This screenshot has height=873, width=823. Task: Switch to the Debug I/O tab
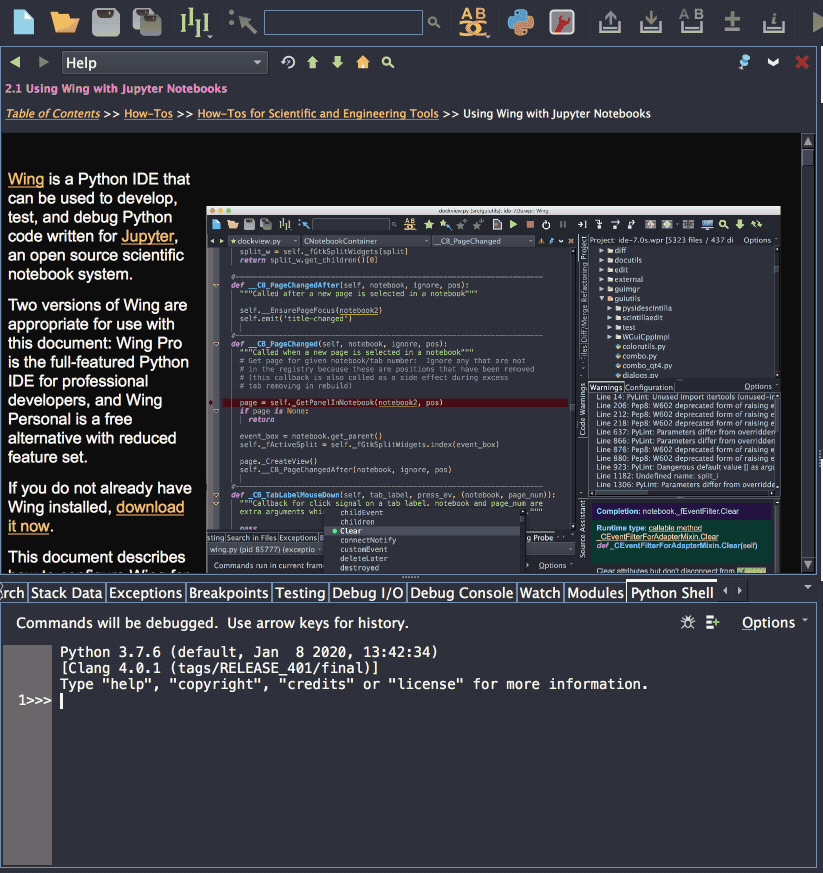point(368,593)
